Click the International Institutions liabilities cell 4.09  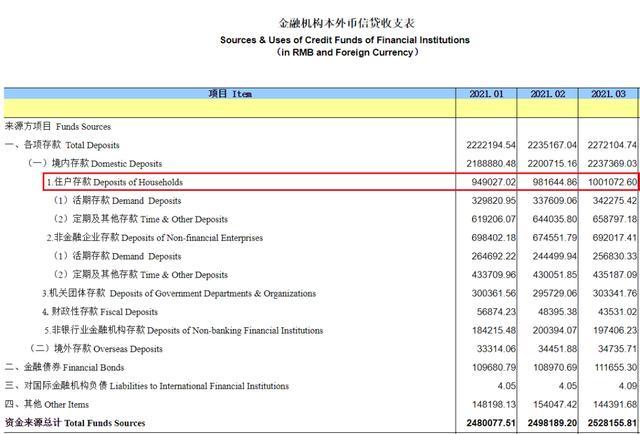pos(629,386)
